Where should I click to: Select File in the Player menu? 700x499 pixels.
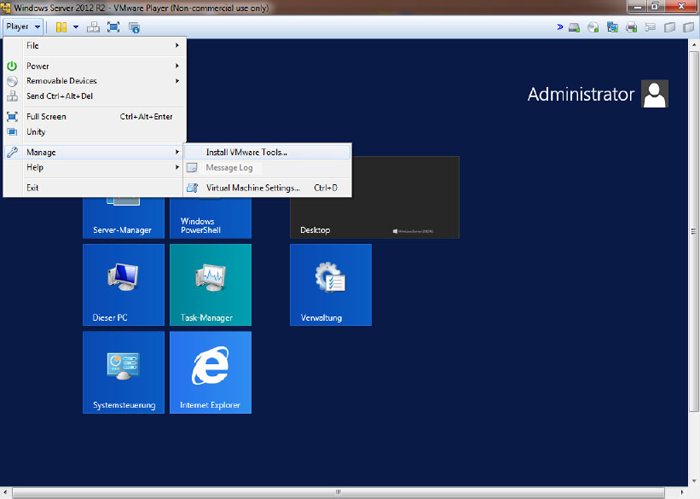pos(95,46)
